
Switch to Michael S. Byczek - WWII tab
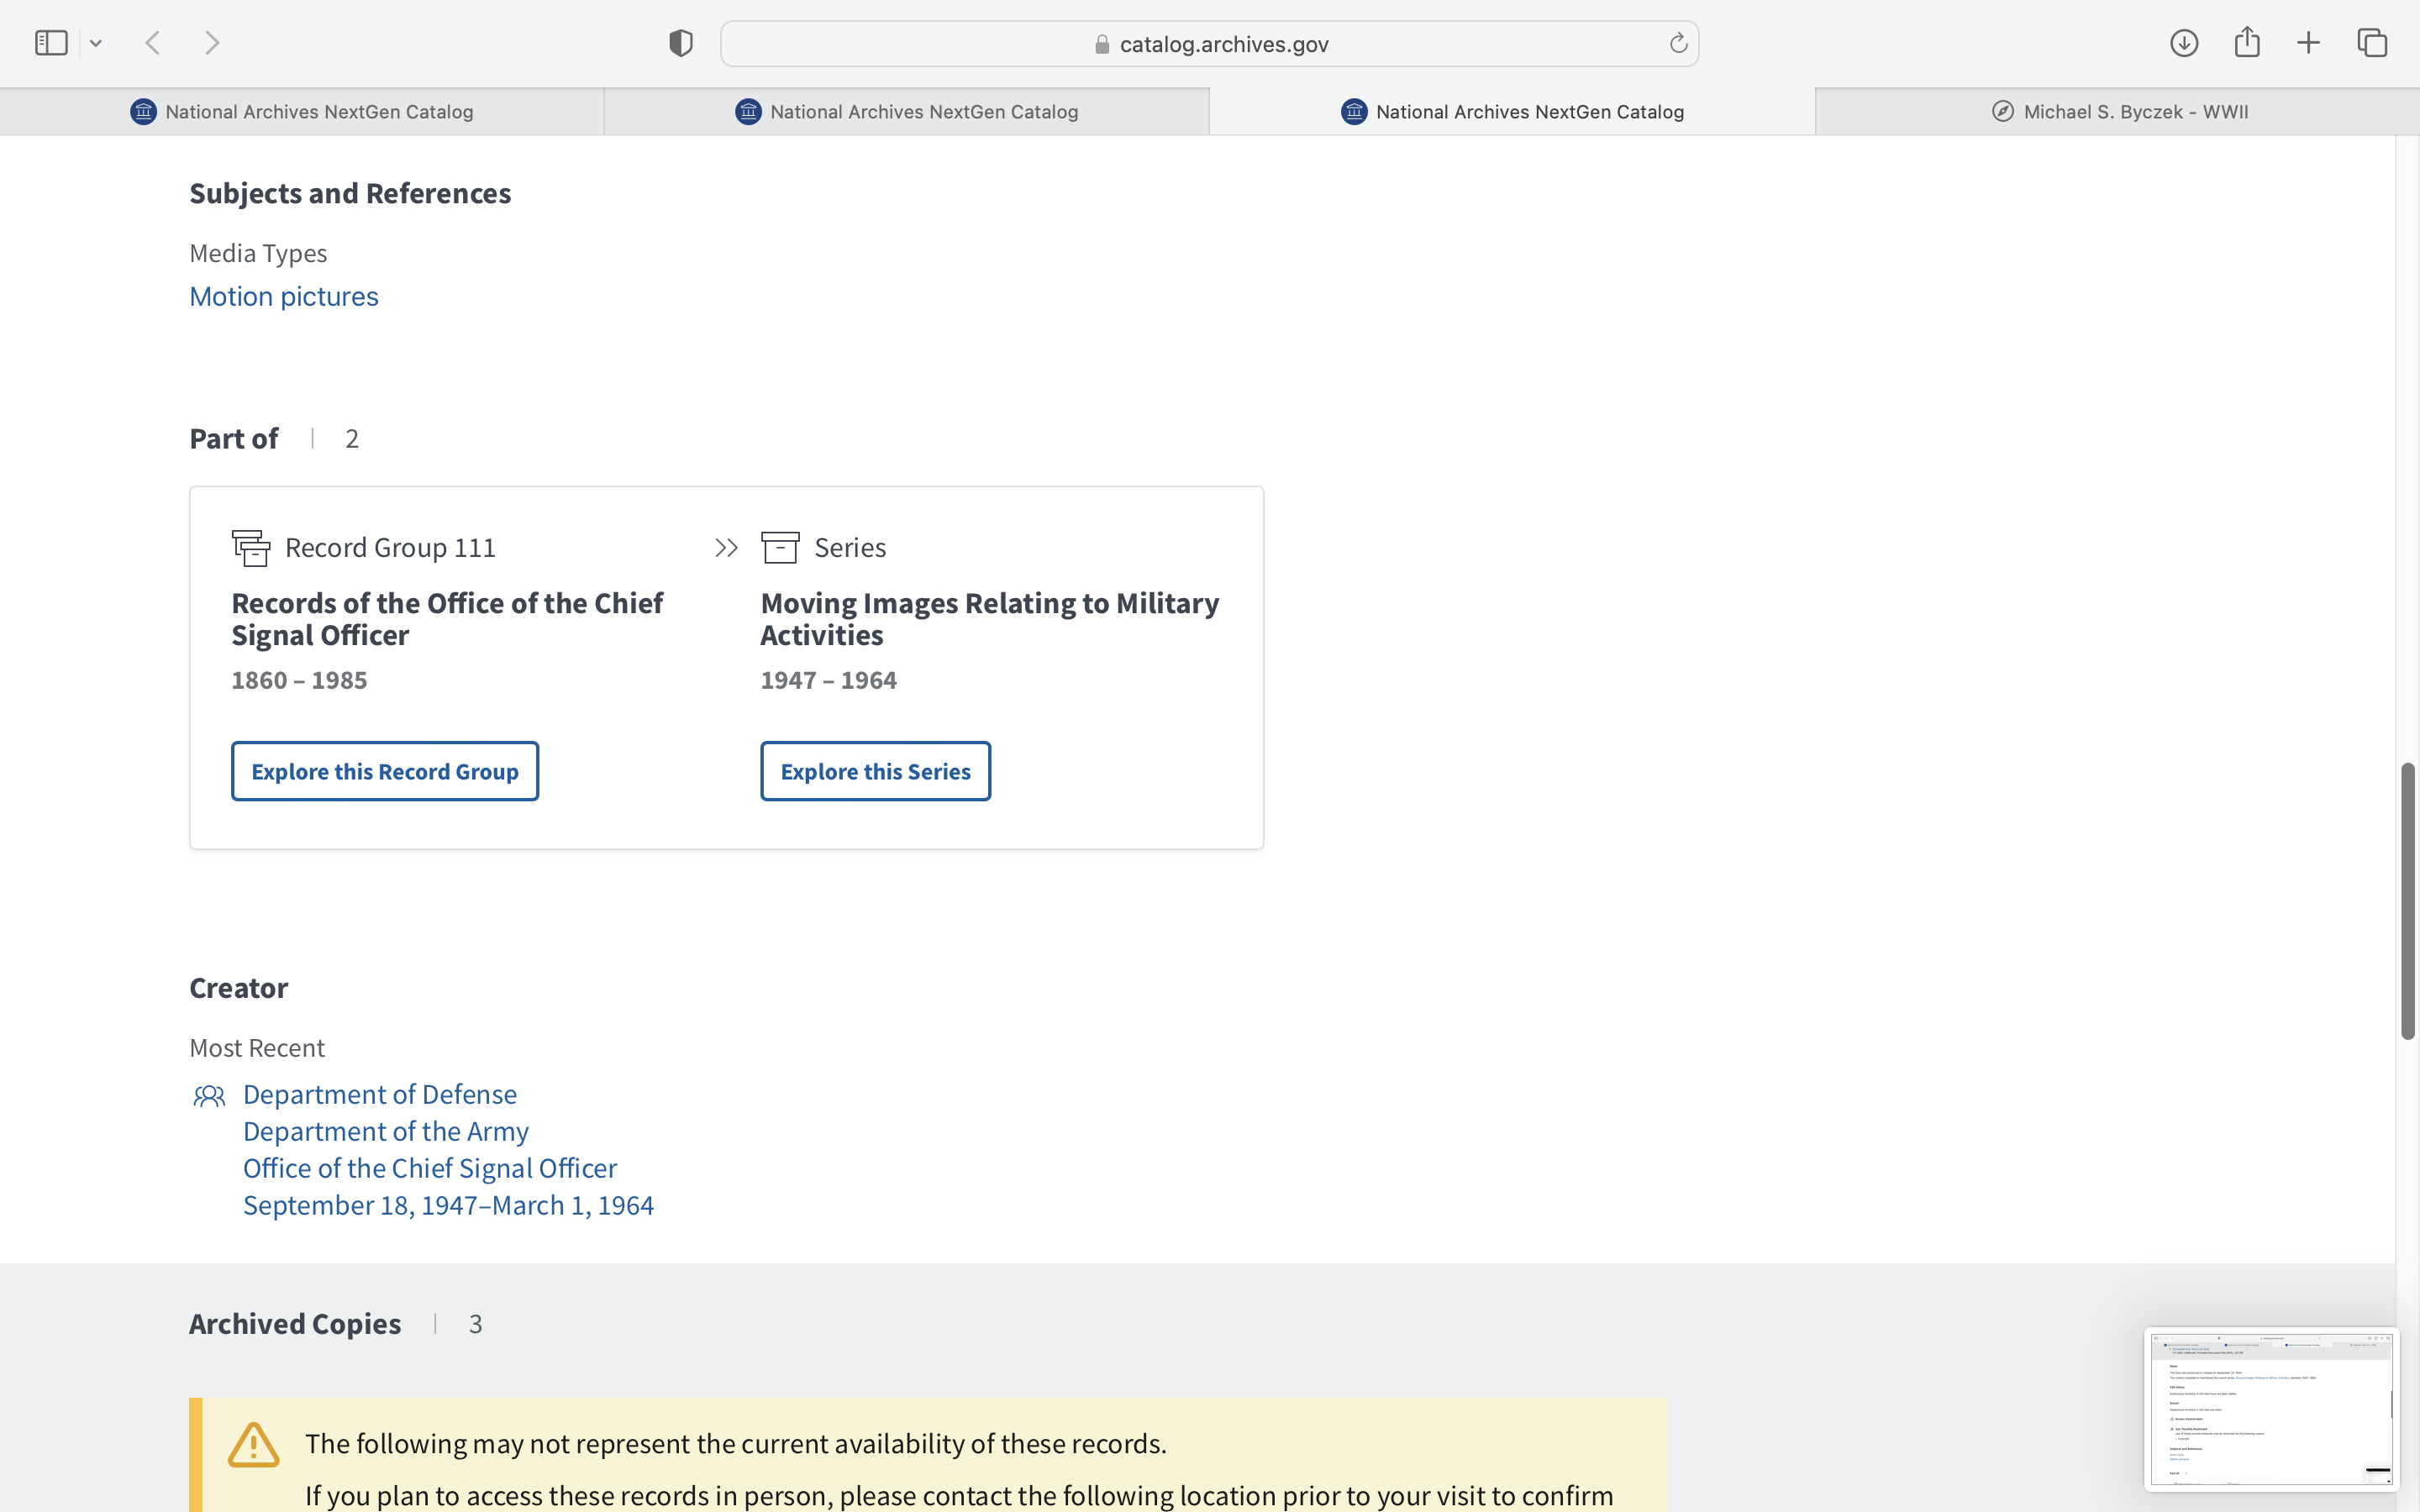pos(2118,112)
